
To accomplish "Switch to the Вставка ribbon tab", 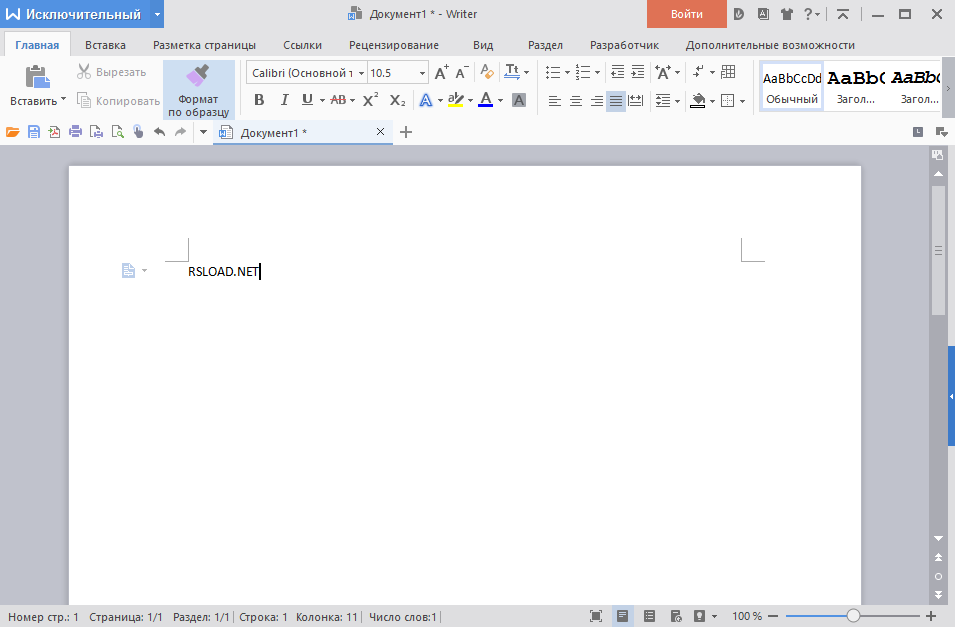I will tap(105, 45).
